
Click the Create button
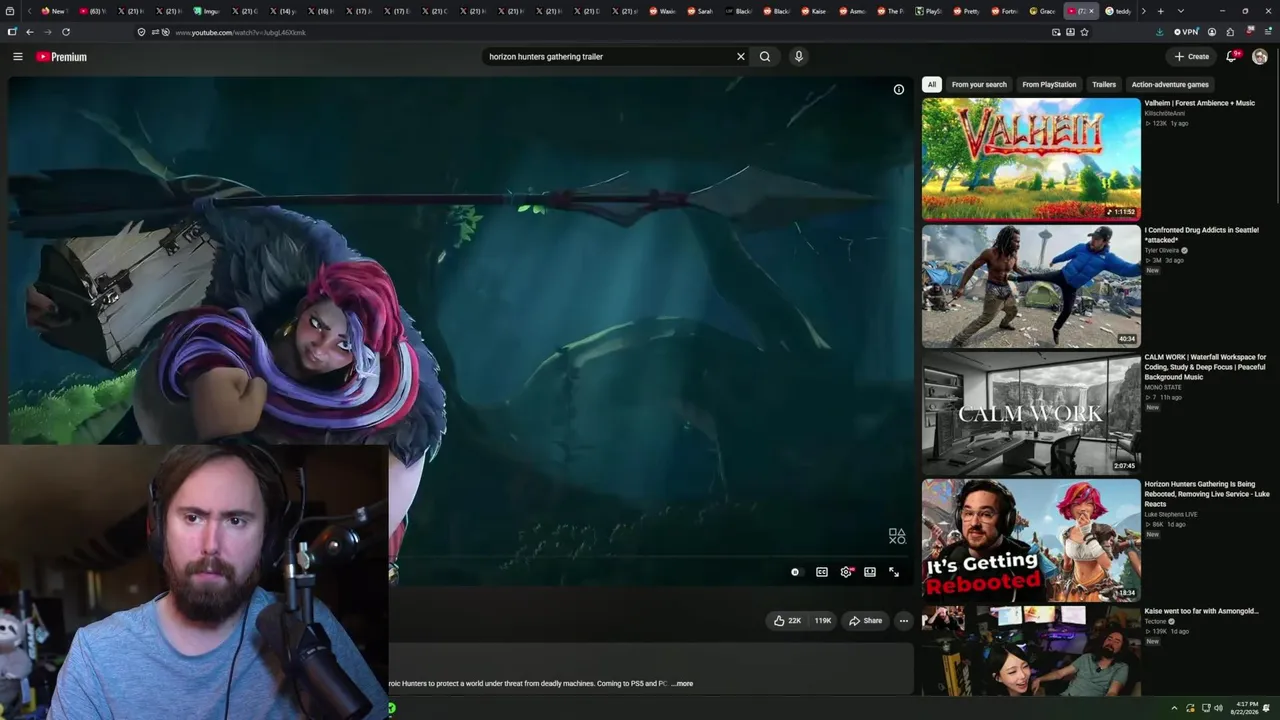[x=1192, y=57]
